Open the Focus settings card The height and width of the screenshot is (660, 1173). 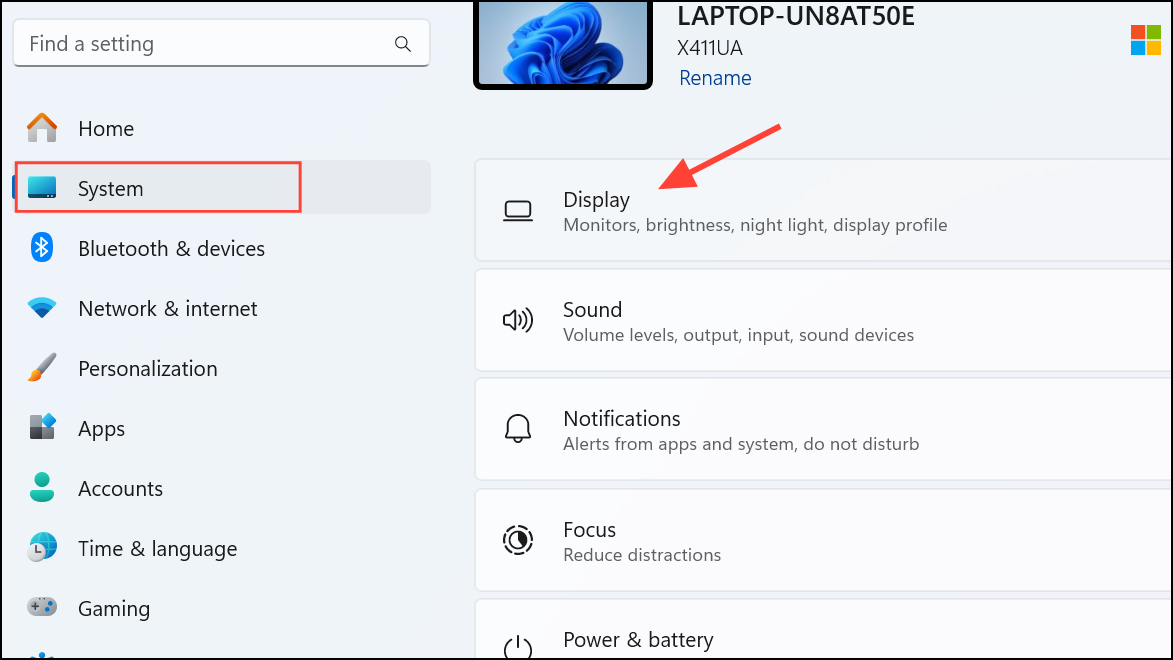coord(823,540)
